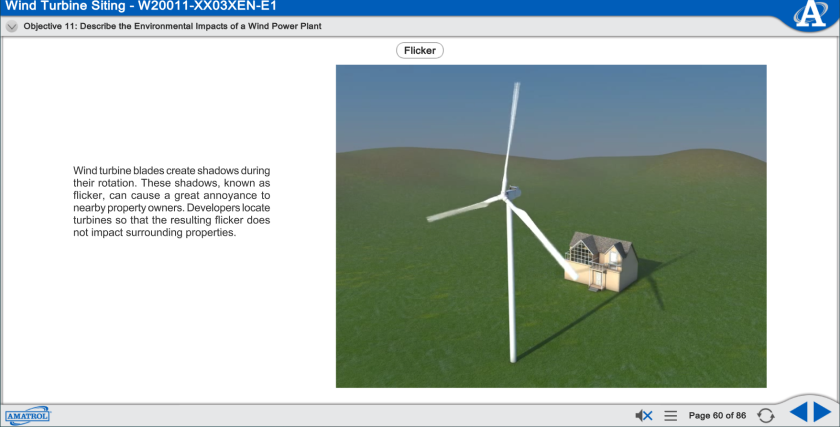Expand the Objective 11 dropdown chevron
This screenshot has height=427, width=840.
pyautogui.click(x=11, y=26)
